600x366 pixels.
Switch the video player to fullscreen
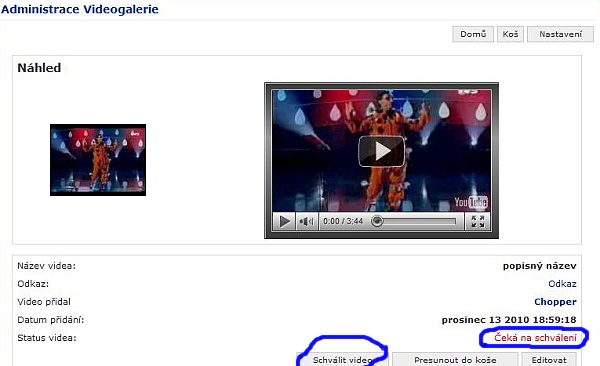click(478, 221)
